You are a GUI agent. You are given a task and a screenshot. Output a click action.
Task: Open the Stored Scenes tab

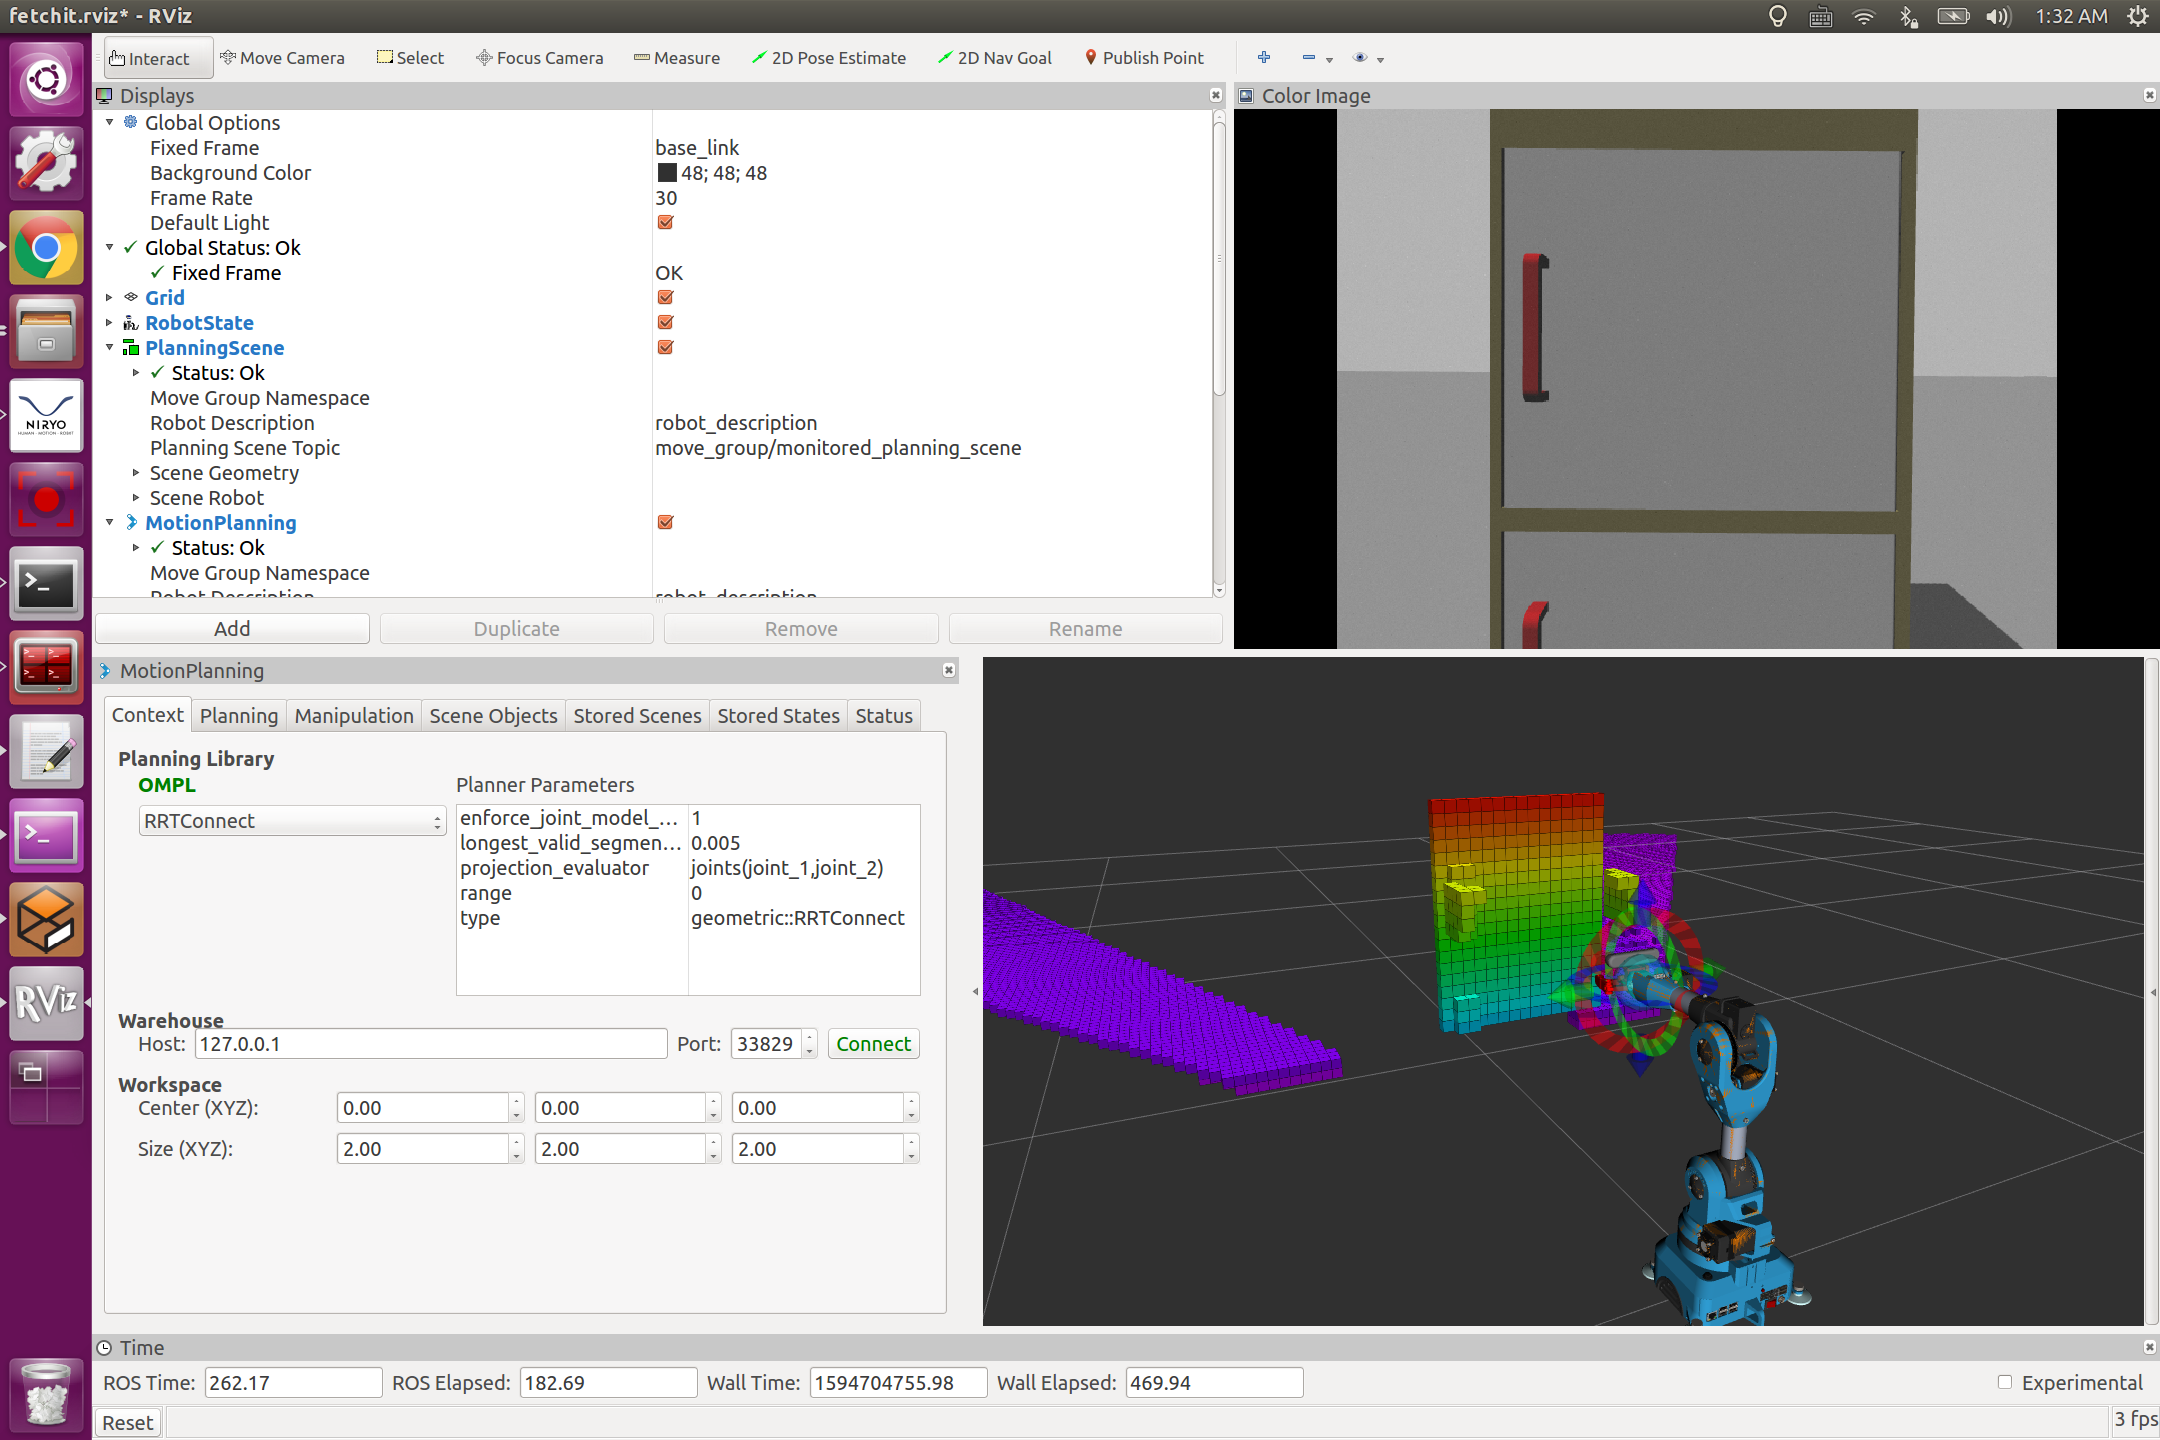pyautogui.click(x=637, y=715)
